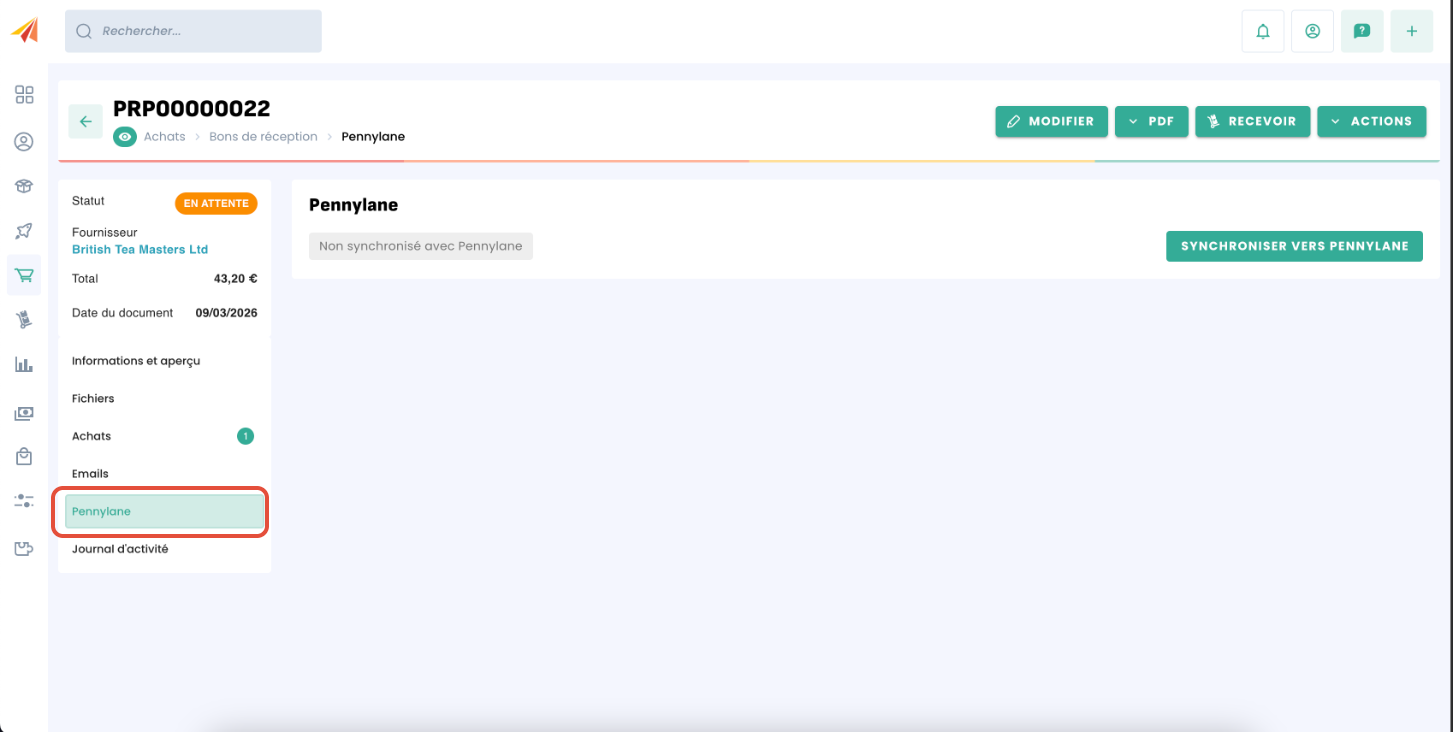Open the British Tea Masters Ltd supplier link
The image size is (1453, 732).
click(140, 249)
